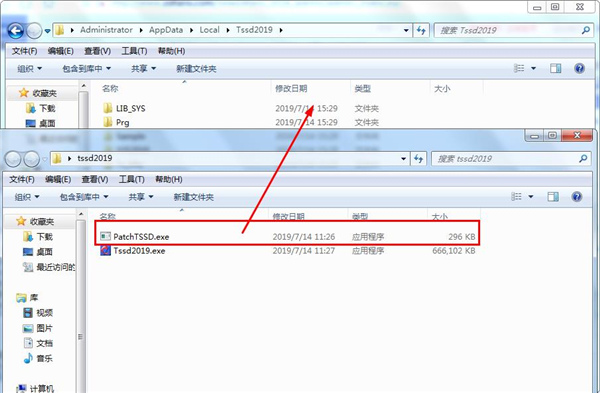Click 收藏夹 in back window sidebar

click(38, 93)
